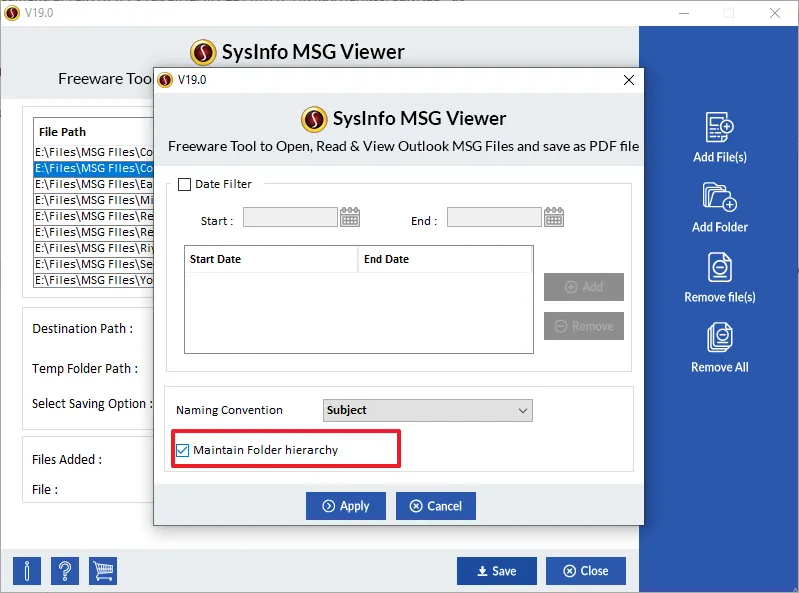Enable the Date Filter checkbox

click(184, 184)
